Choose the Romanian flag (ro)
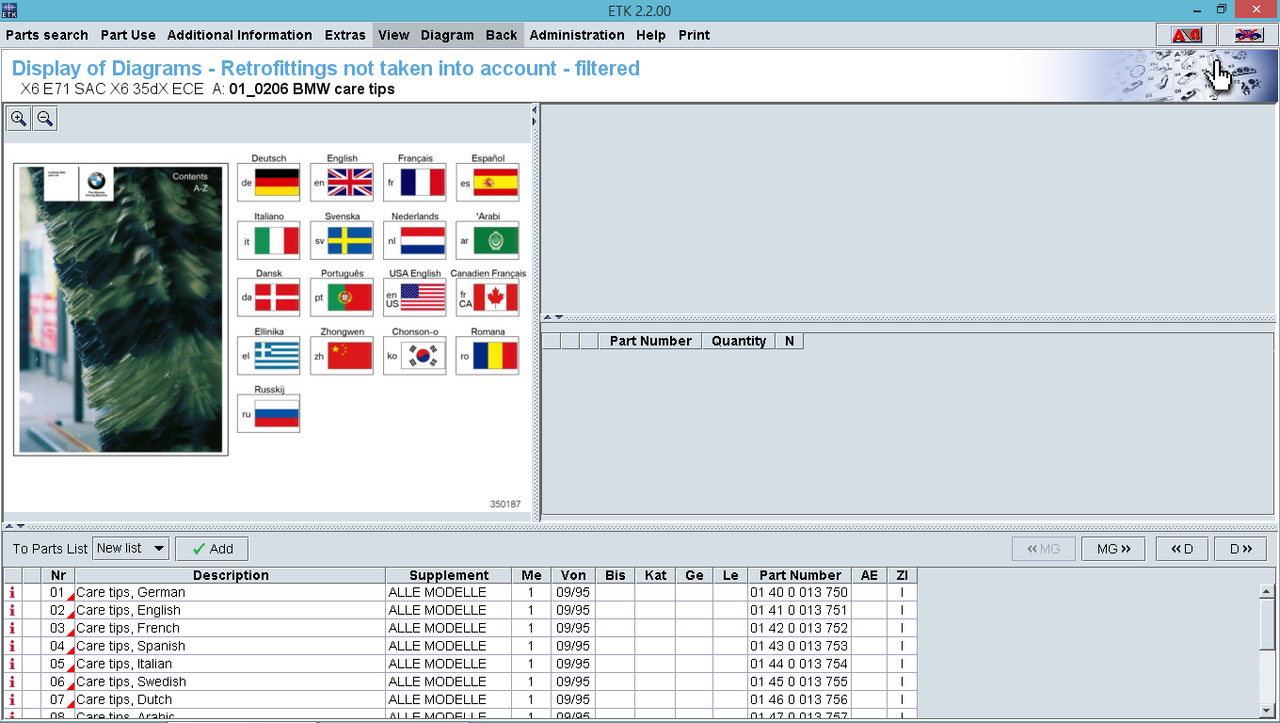 point(495,356)
